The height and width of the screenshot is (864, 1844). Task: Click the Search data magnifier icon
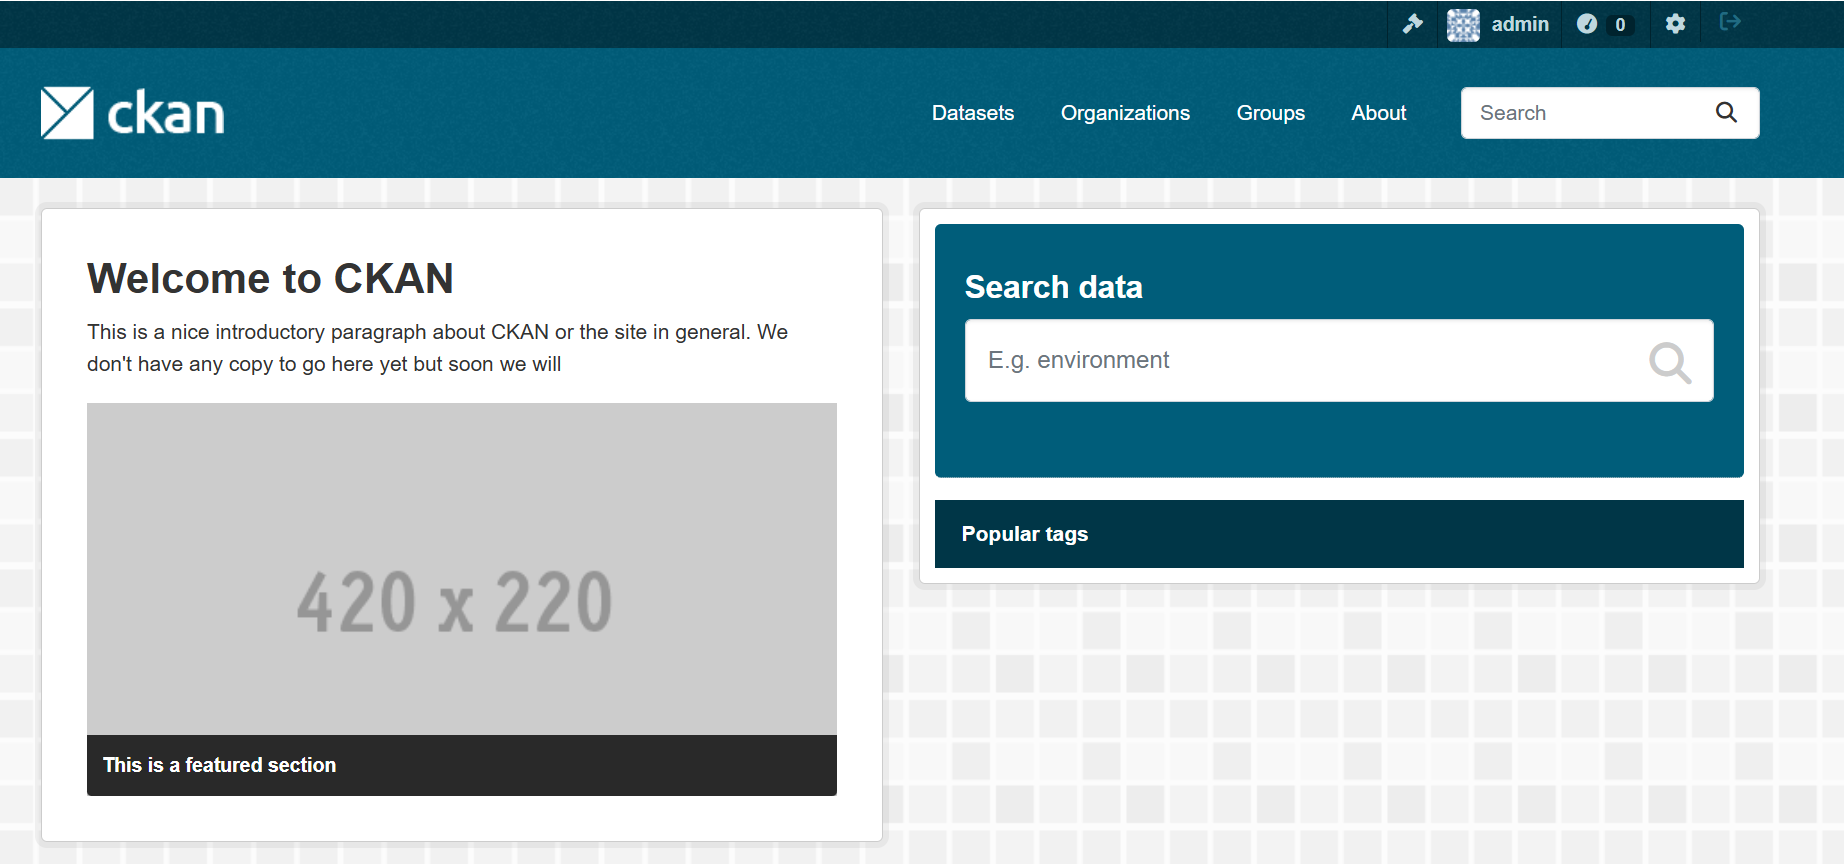pos(1670,362)
